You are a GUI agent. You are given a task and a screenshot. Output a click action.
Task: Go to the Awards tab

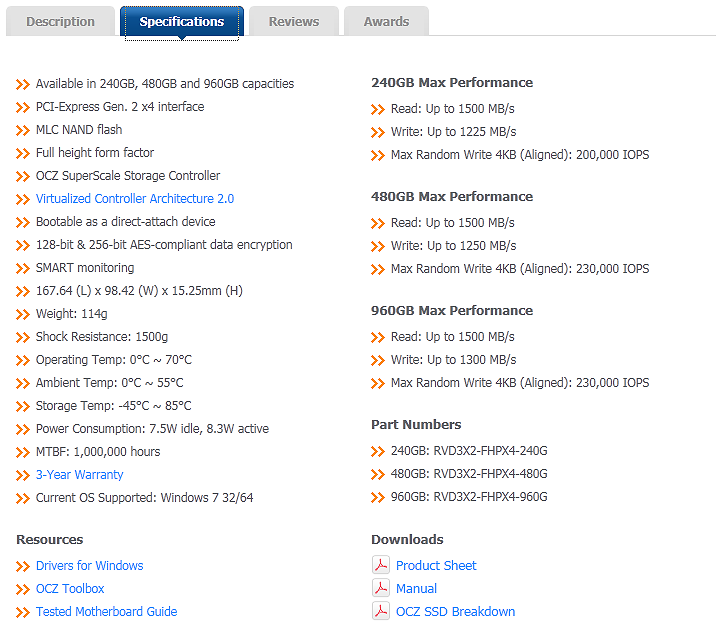(386, 21)
